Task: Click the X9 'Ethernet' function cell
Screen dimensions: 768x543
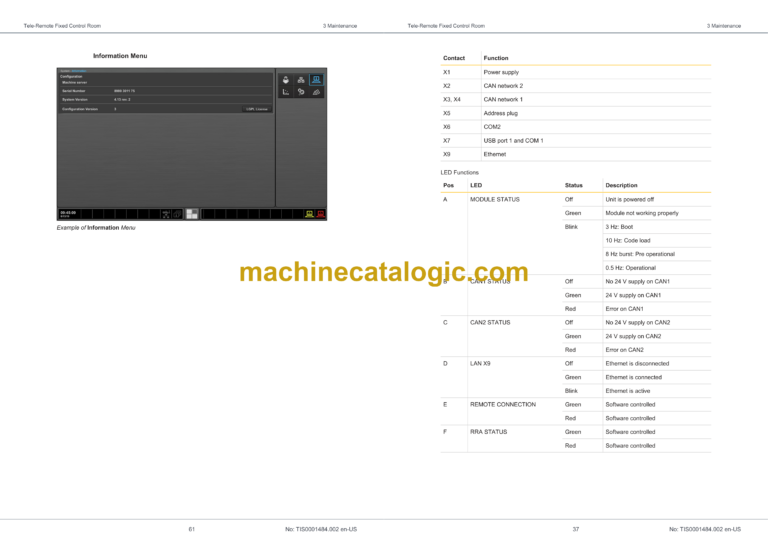Action: tap(495, 154)
